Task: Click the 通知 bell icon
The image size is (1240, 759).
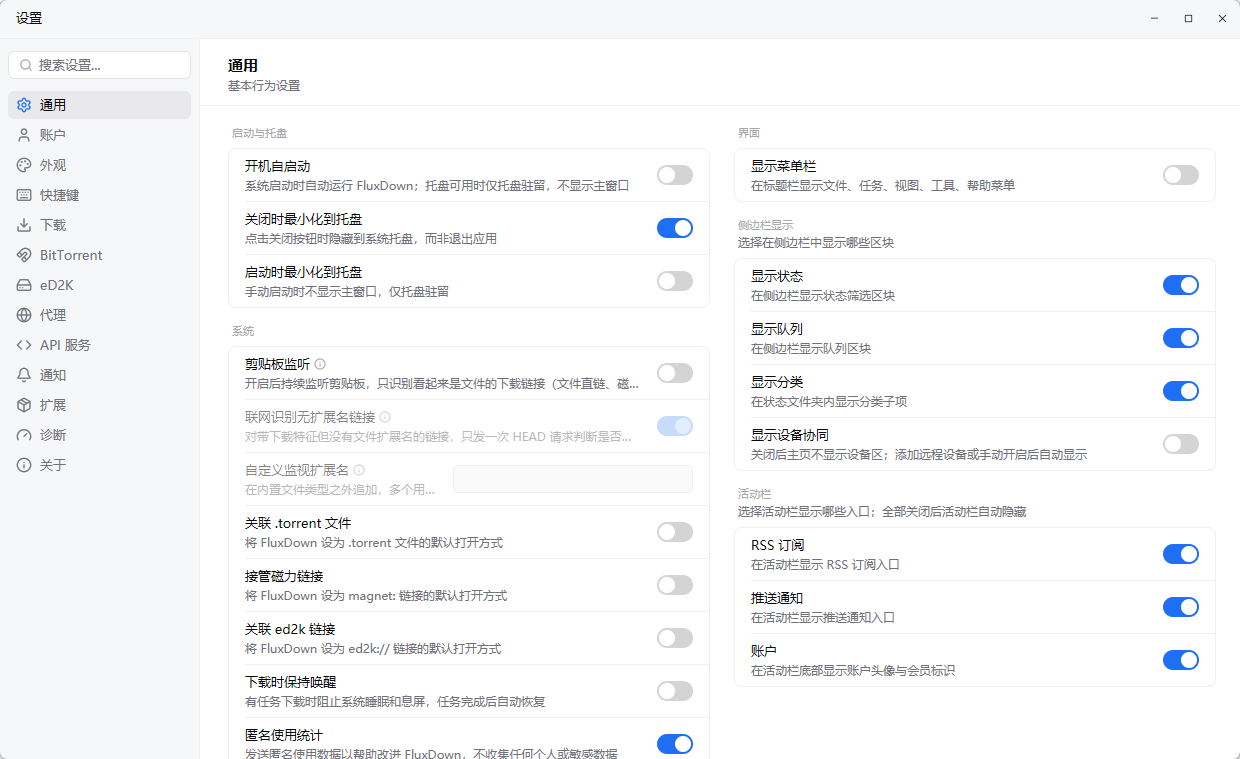Action: pyautogui.click(x=24, y=375)
